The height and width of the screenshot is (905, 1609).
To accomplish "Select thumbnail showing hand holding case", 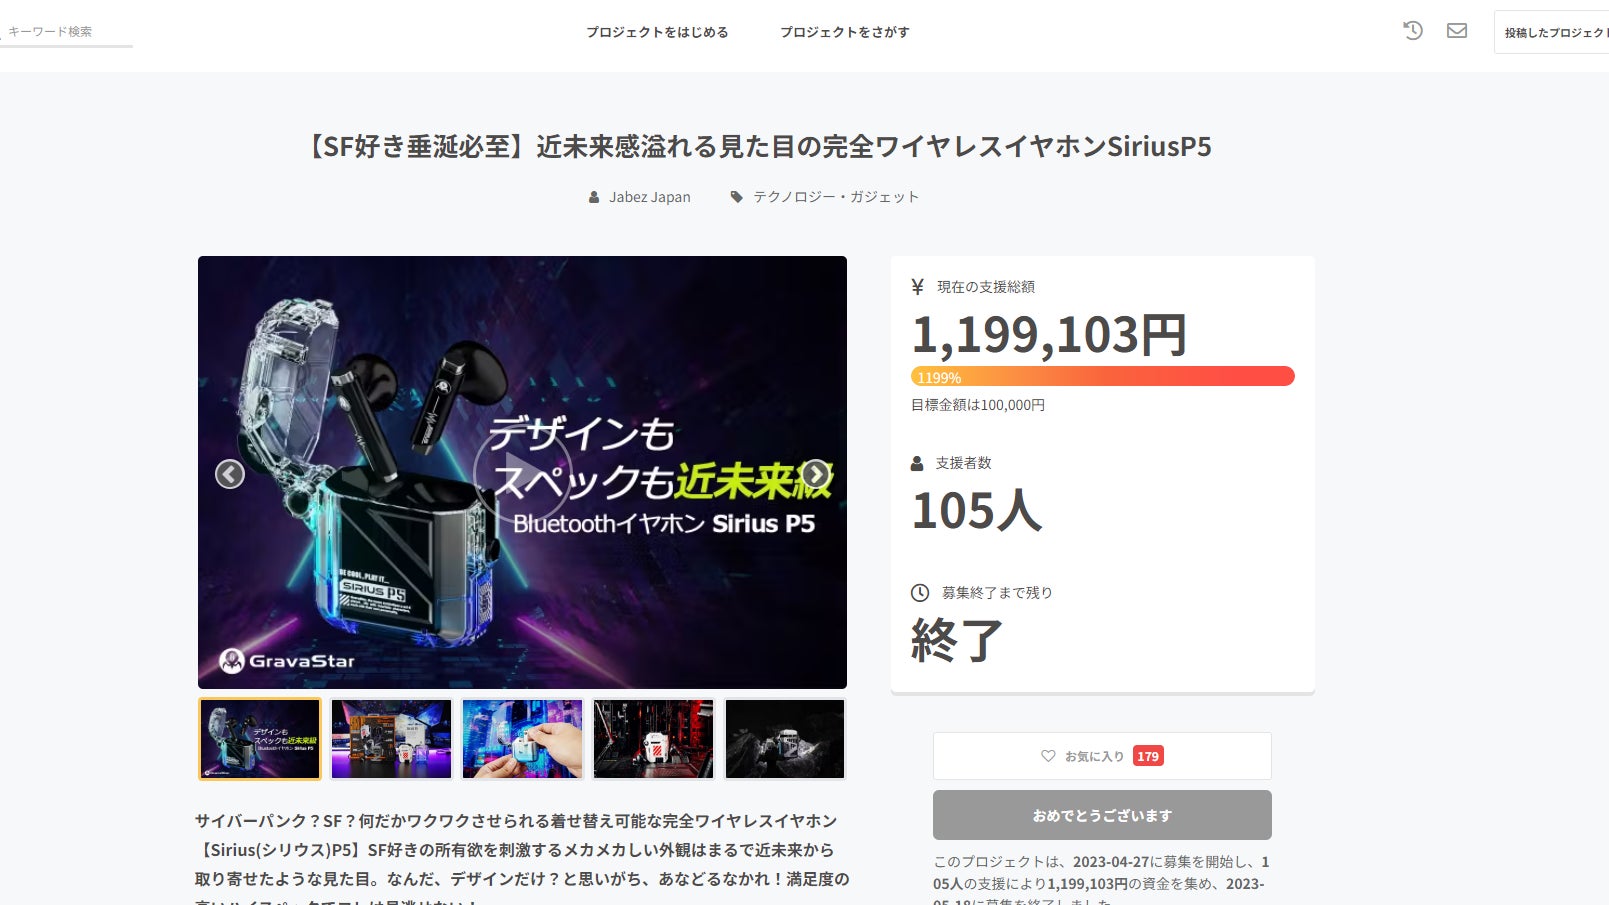I will pos(522,739).
